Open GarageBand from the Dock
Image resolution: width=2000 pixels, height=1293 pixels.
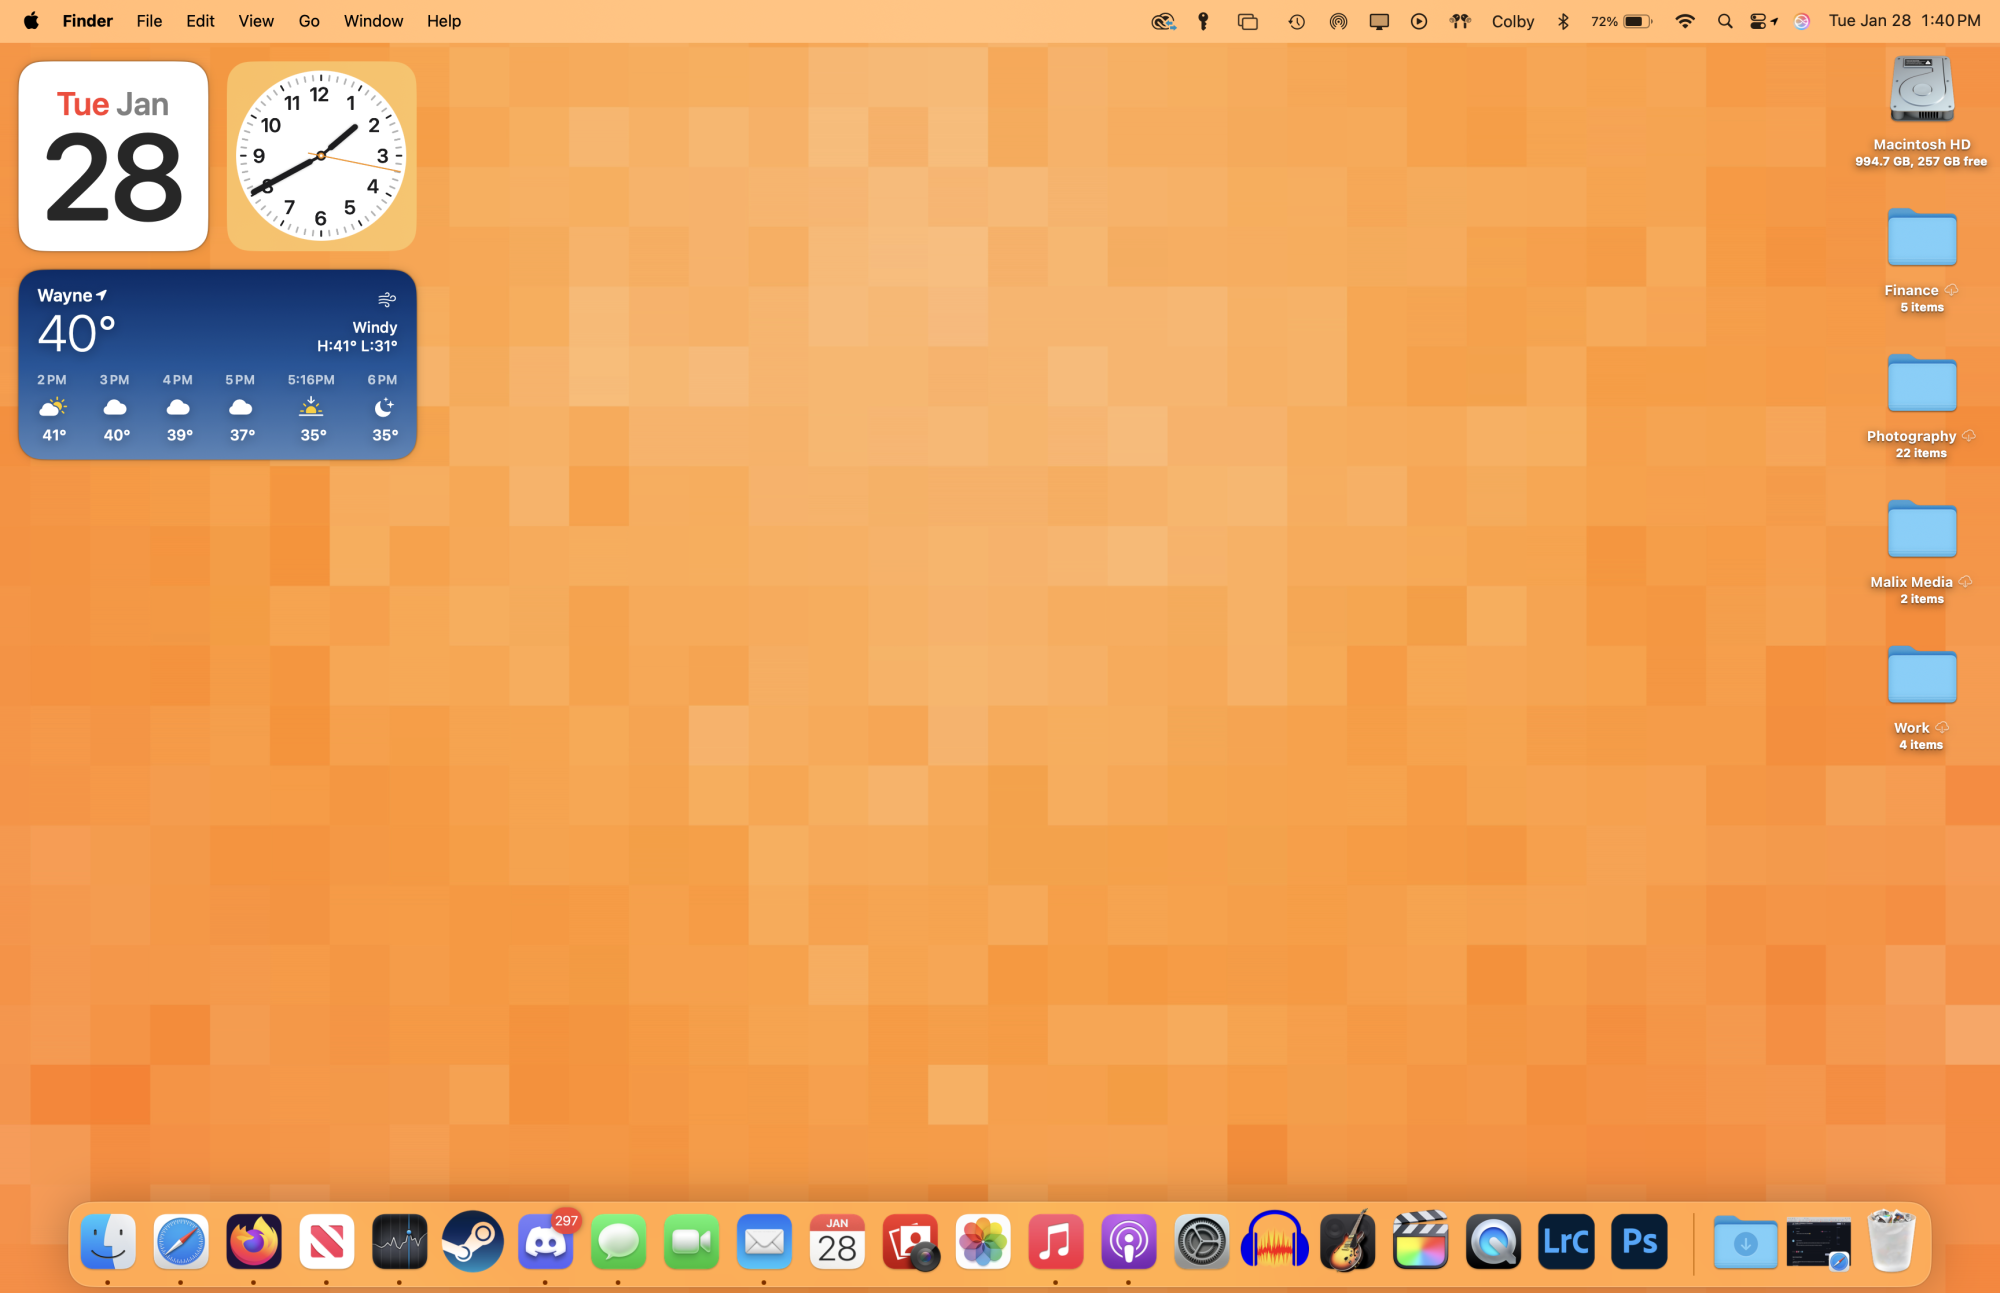(x=1347, y=1242)
